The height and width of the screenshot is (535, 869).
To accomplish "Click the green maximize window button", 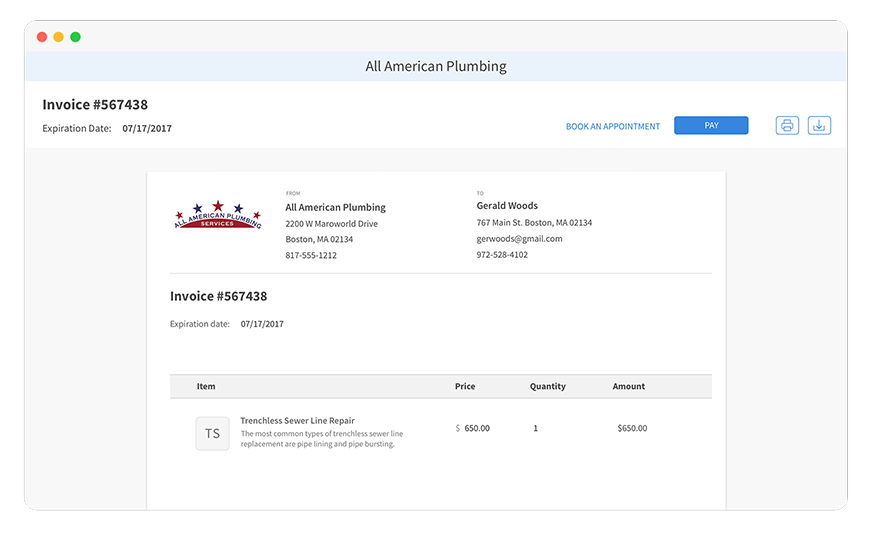I will pos(75,37).
